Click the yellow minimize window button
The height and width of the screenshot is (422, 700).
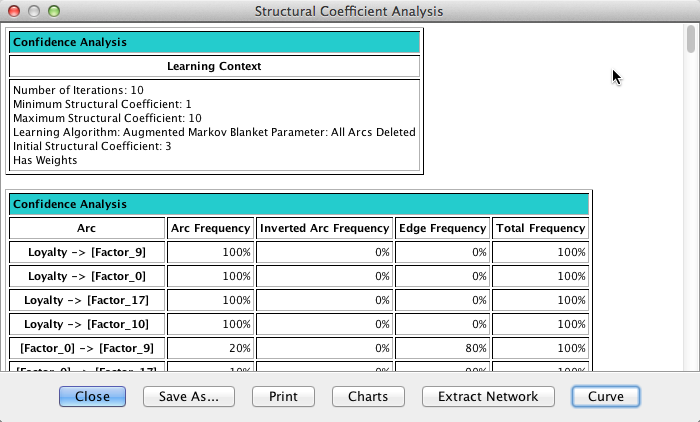point(34,11)
